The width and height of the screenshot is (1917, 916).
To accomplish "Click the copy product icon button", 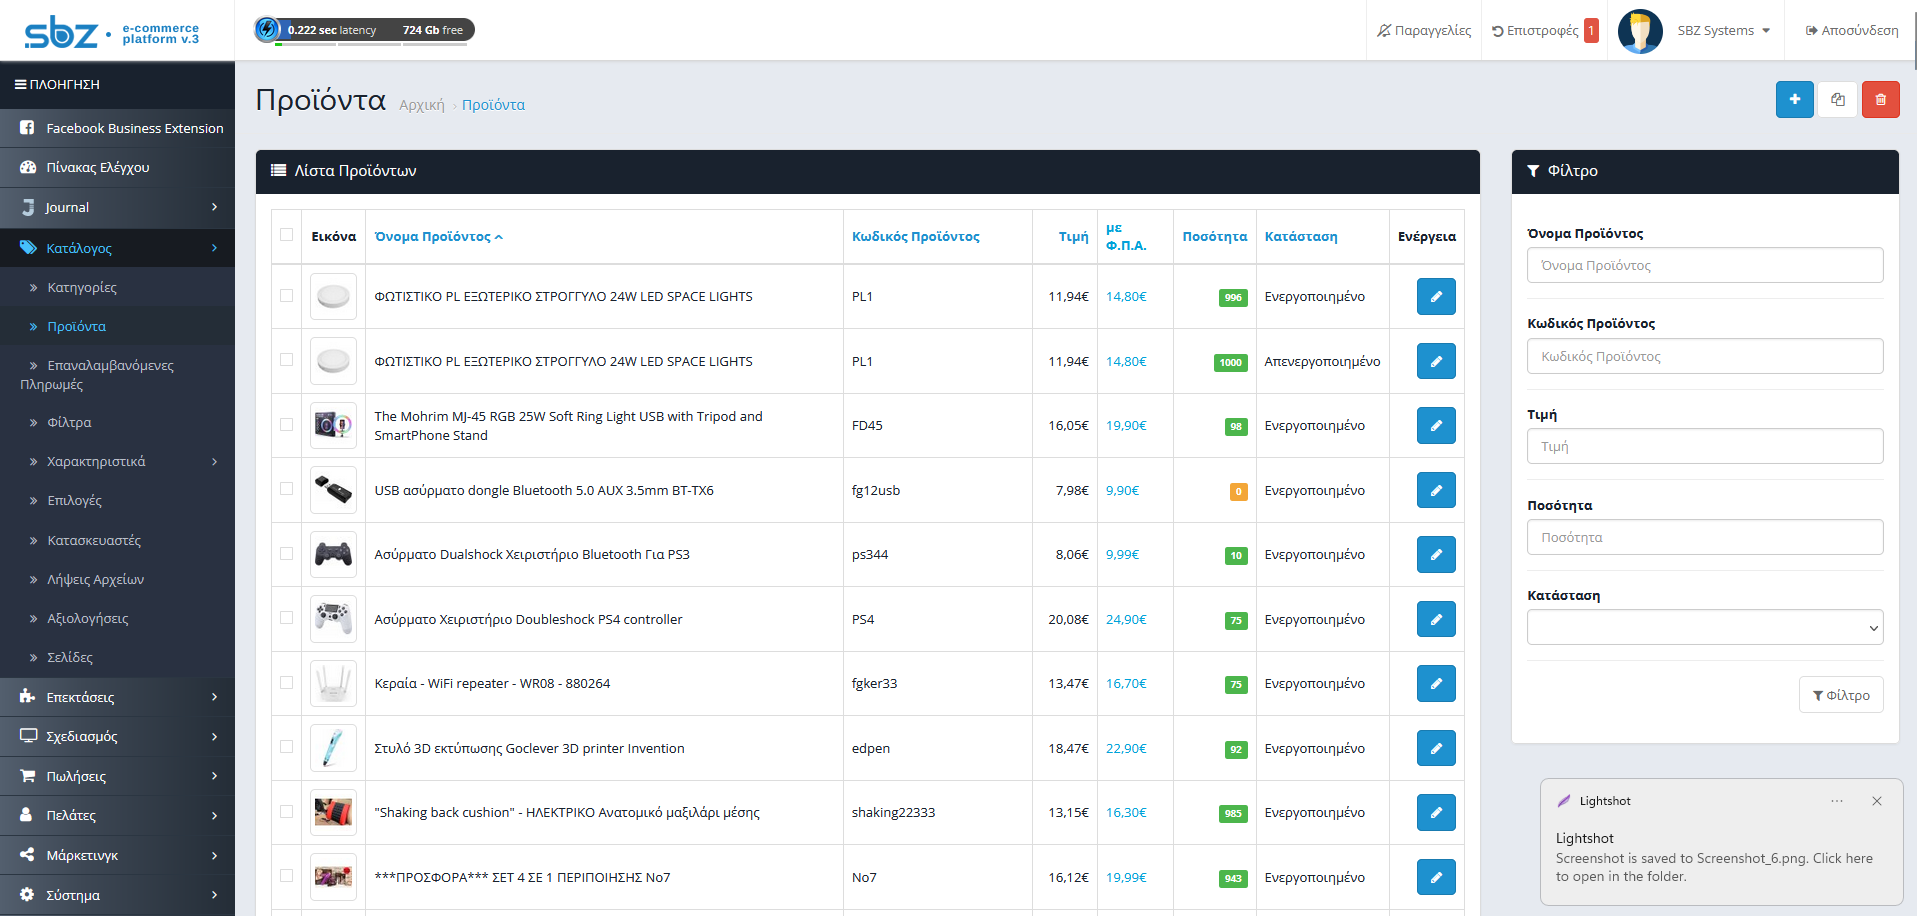I will pyautogui.click(x=1837, y=99).
